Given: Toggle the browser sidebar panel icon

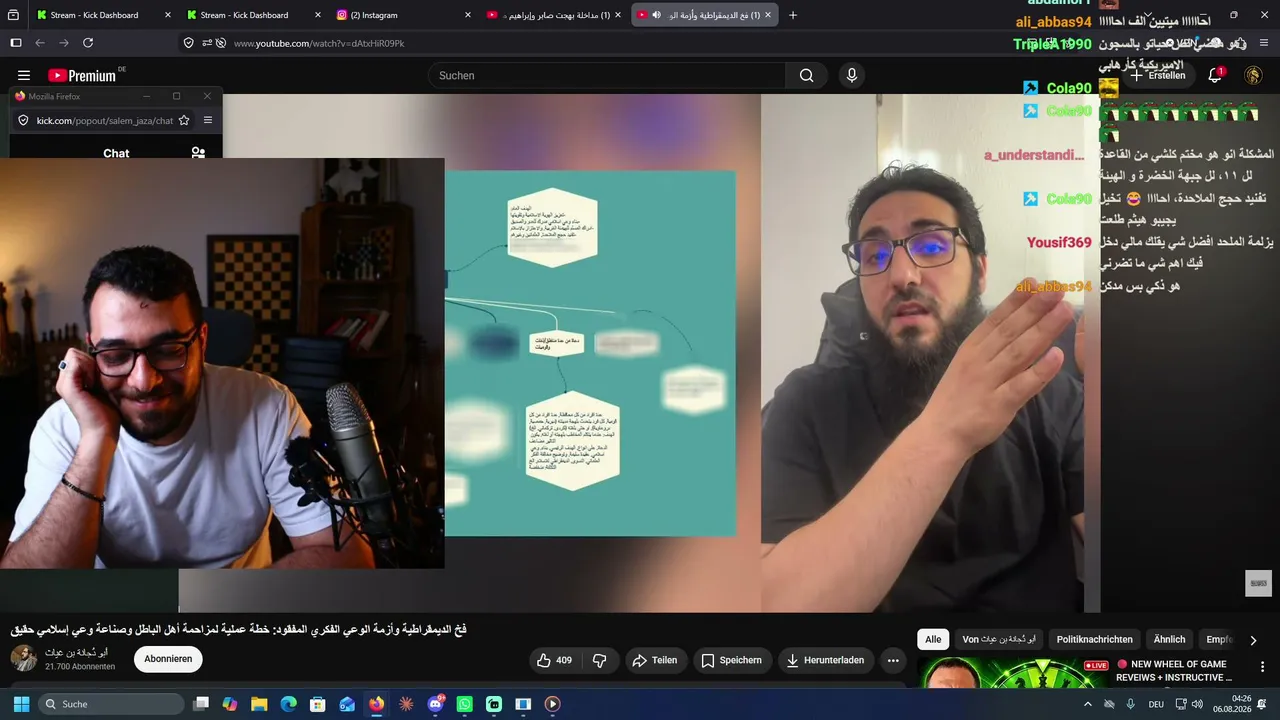Looking at the screenshot, I should tap(15, 43).
